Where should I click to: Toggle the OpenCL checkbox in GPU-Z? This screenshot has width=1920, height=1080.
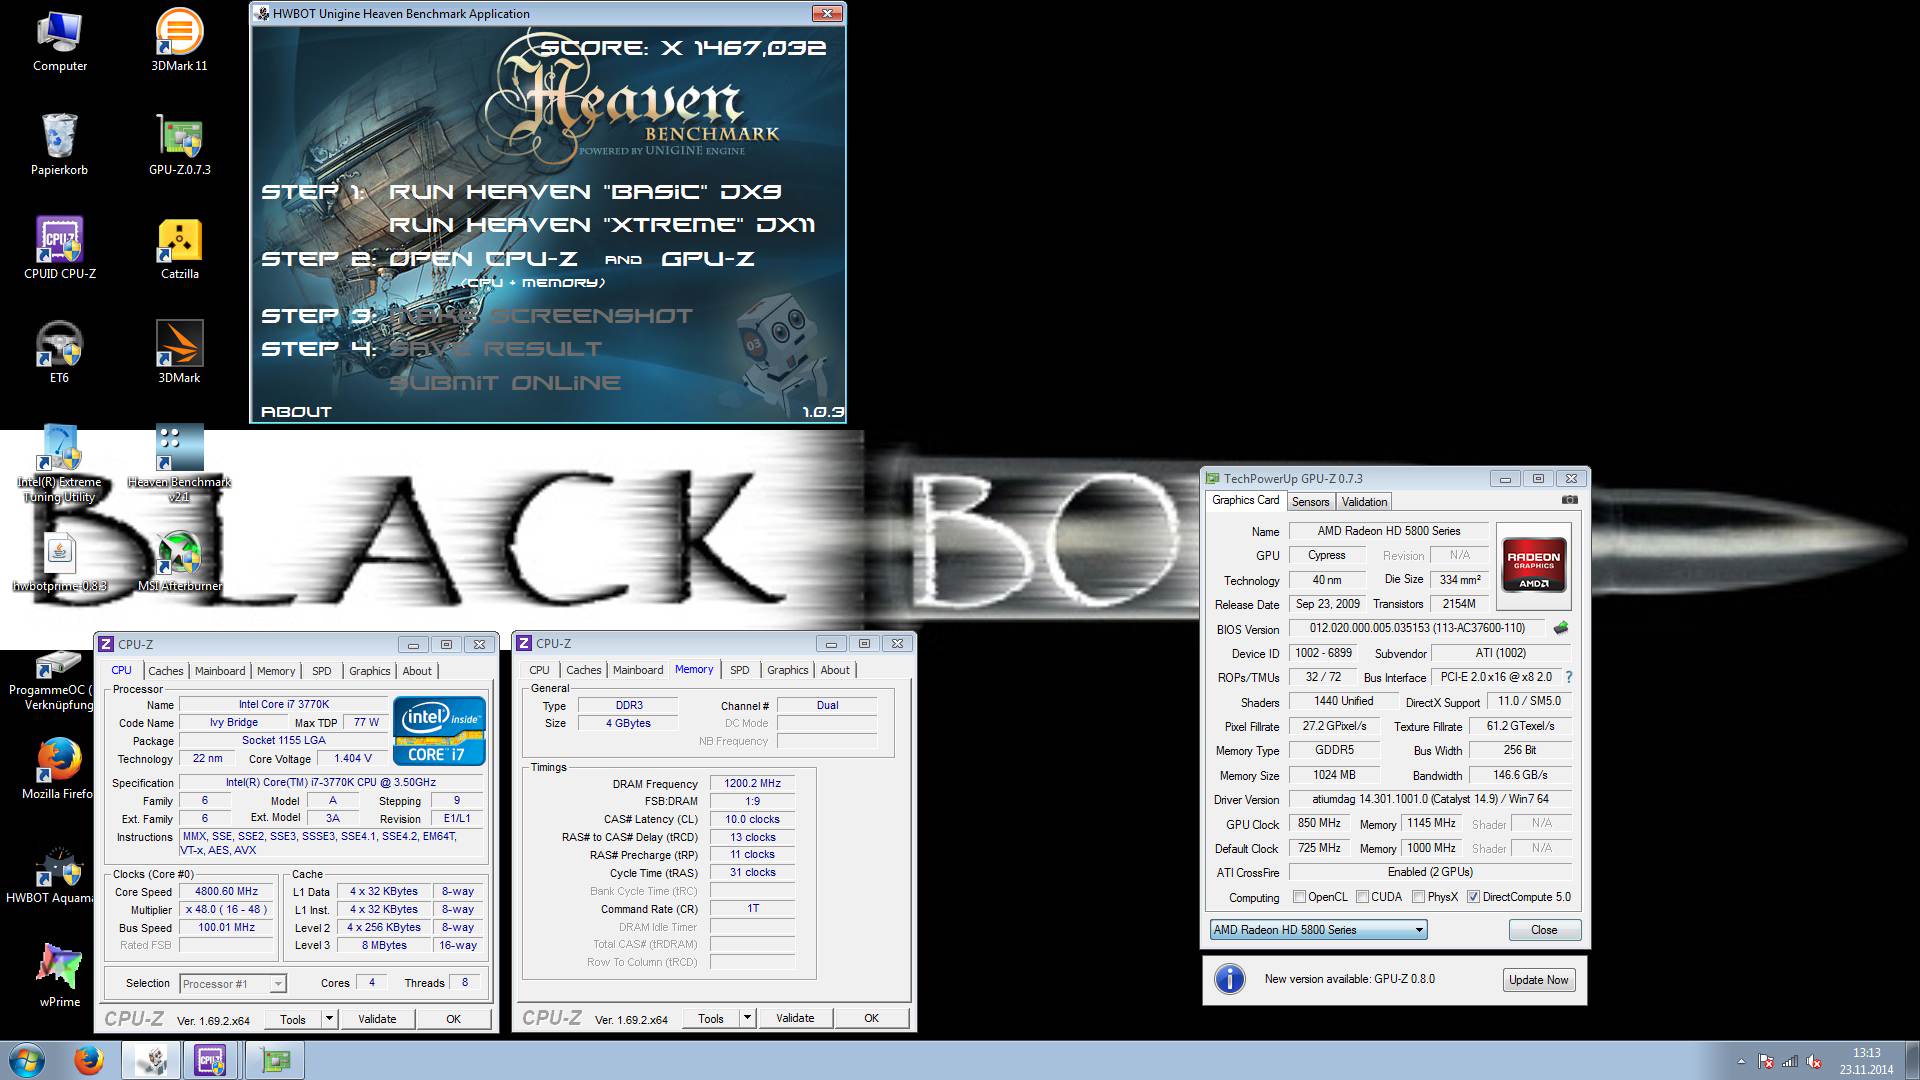coord(1299,897)
